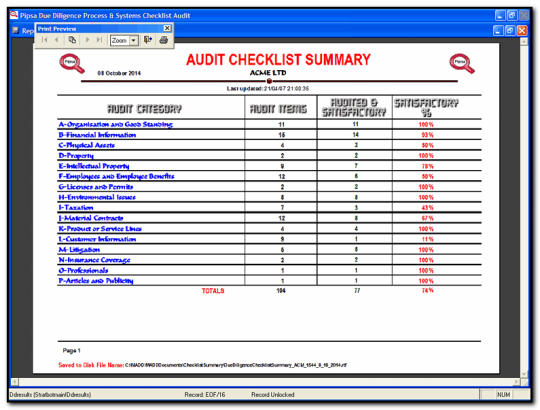This screenshot has width=540, height=410.
Task: Click the Page 1 footer label
Action: pos(72,350)
